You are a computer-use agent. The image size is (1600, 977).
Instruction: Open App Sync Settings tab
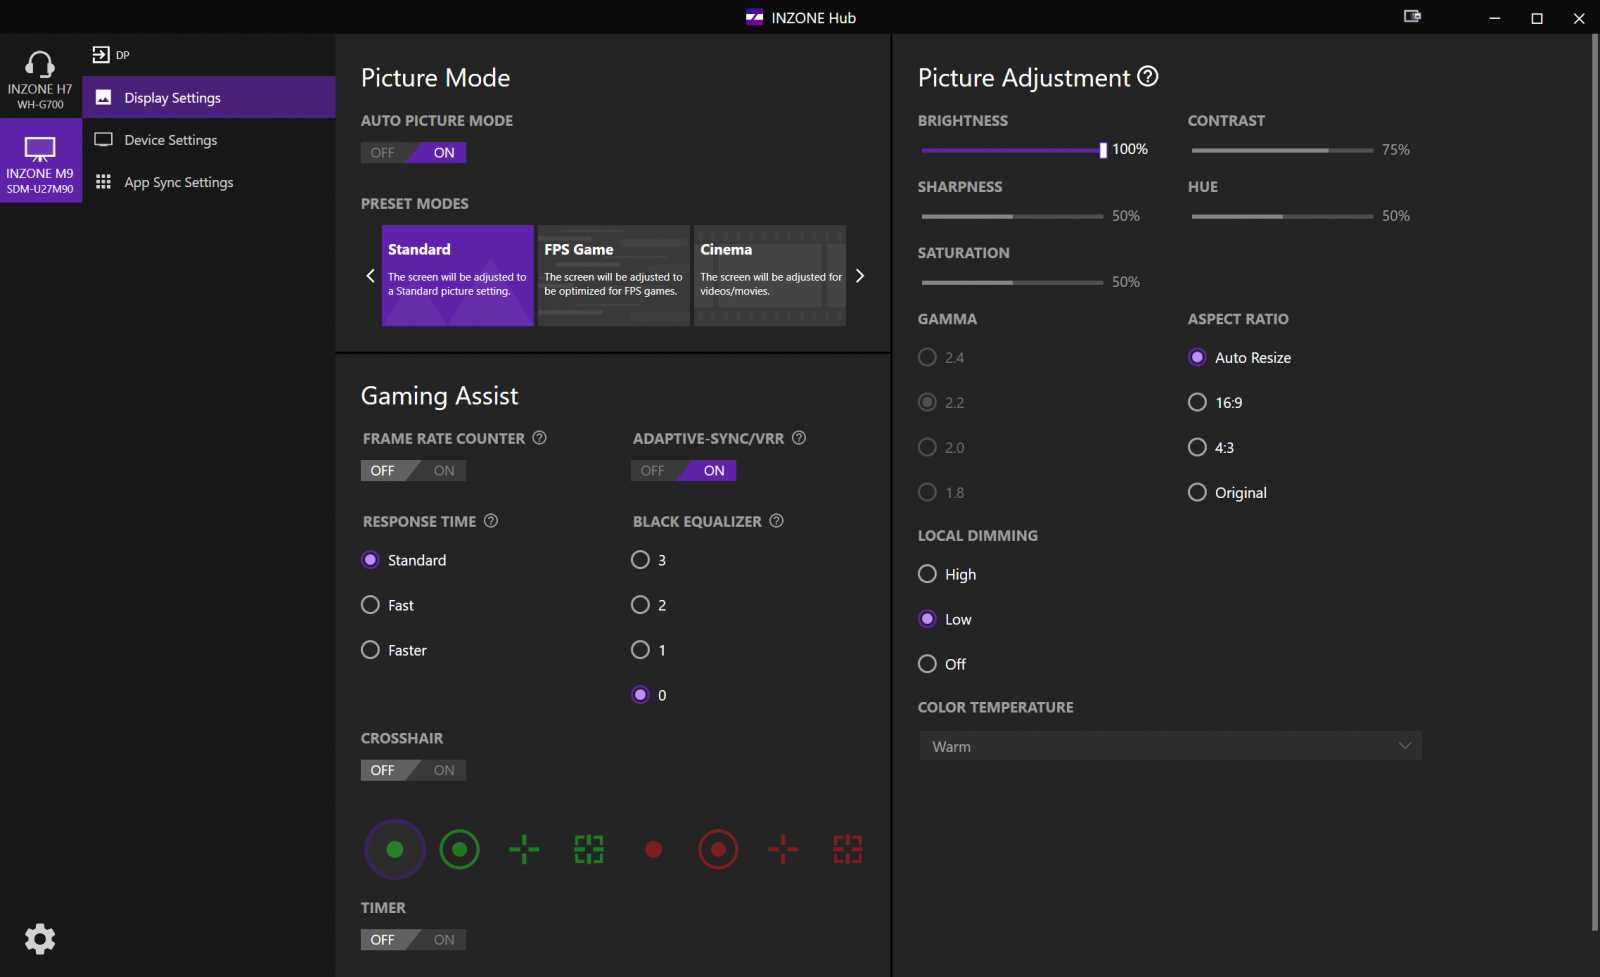tap(209, 182)
